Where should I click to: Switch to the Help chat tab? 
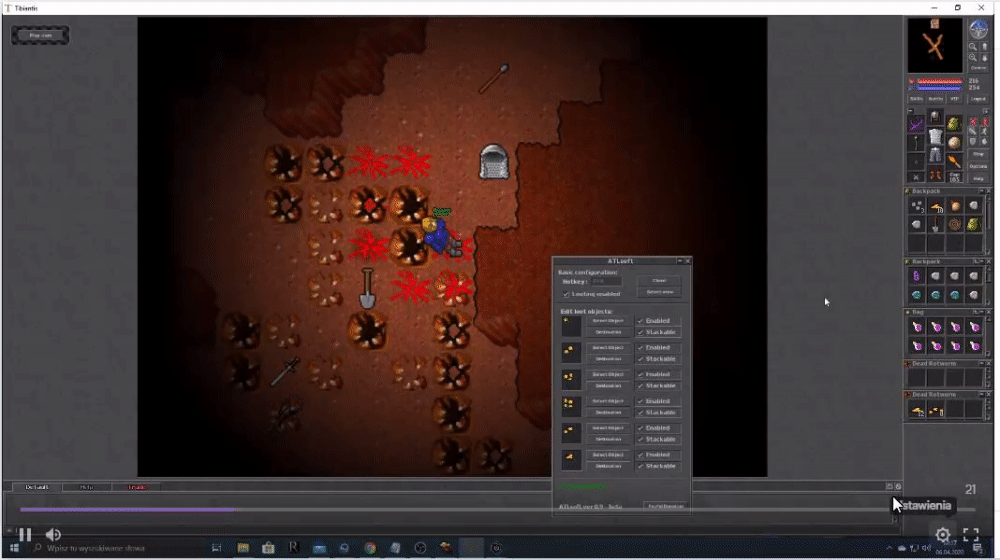pyautogui.click(x=86, y=487)
